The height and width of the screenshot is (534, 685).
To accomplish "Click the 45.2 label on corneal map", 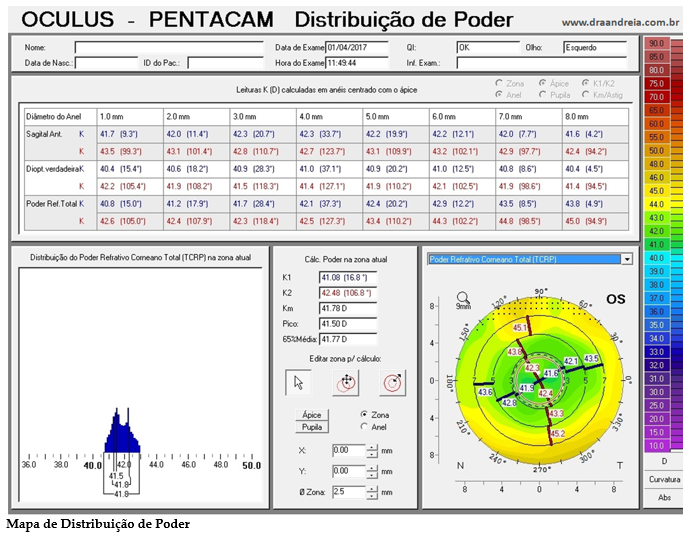I will point(557,434).
